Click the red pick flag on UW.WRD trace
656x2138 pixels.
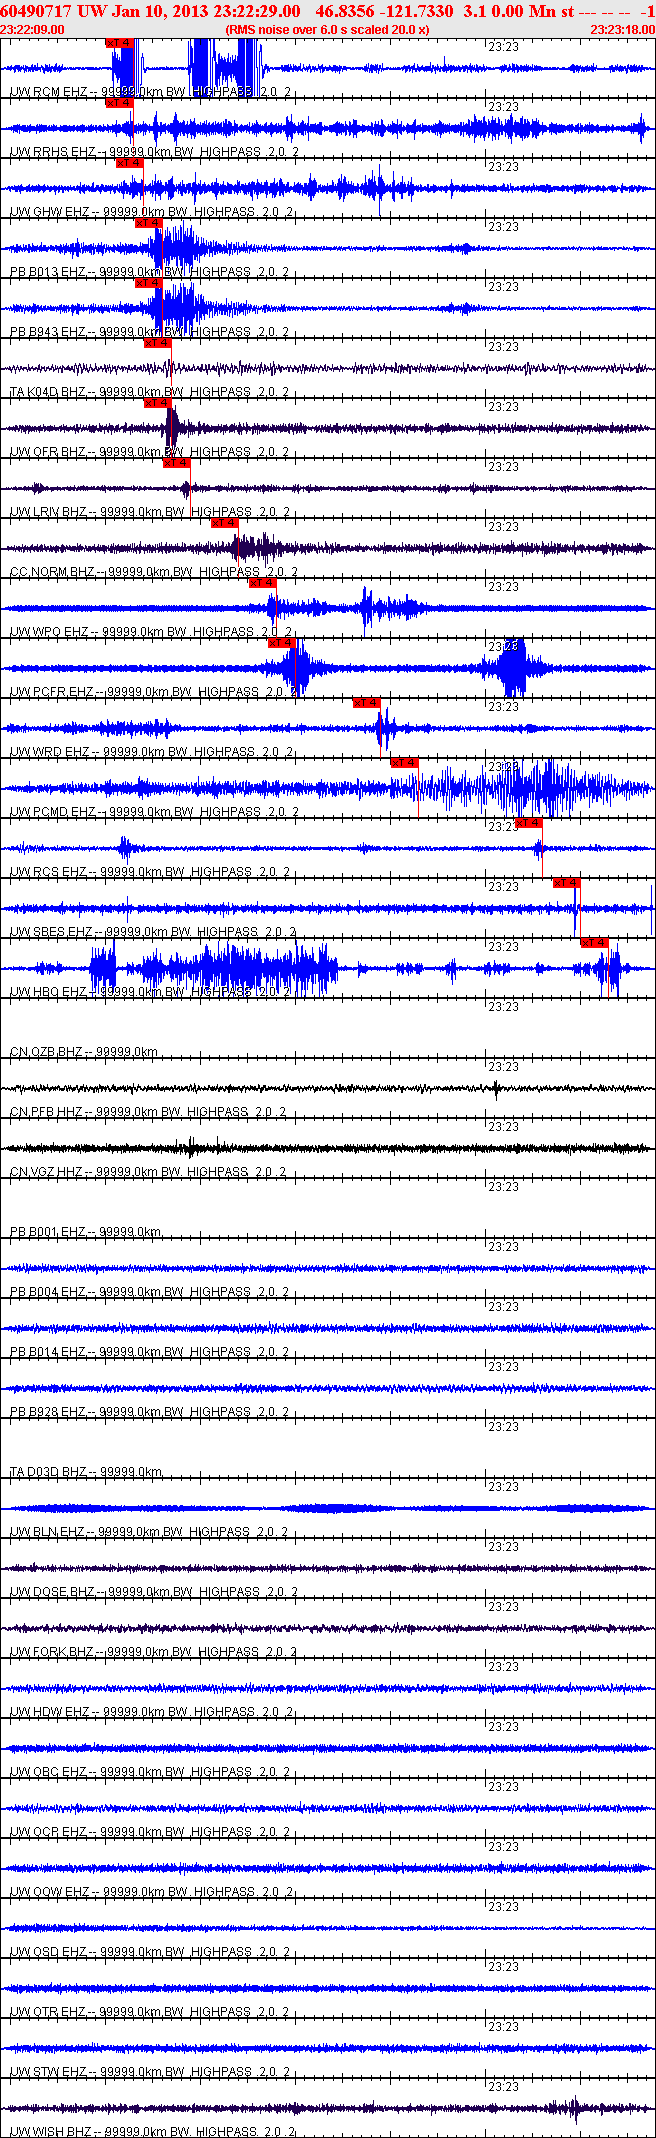click(367, 703)
